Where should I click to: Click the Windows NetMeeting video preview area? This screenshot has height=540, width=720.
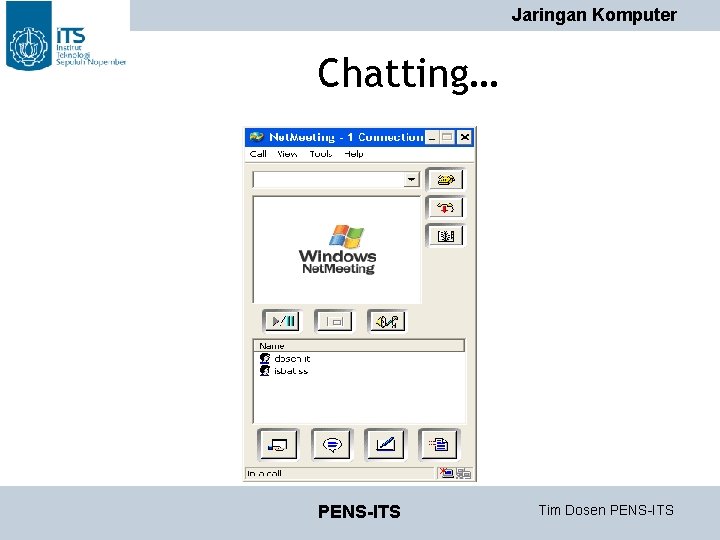[x=337, y=250]
